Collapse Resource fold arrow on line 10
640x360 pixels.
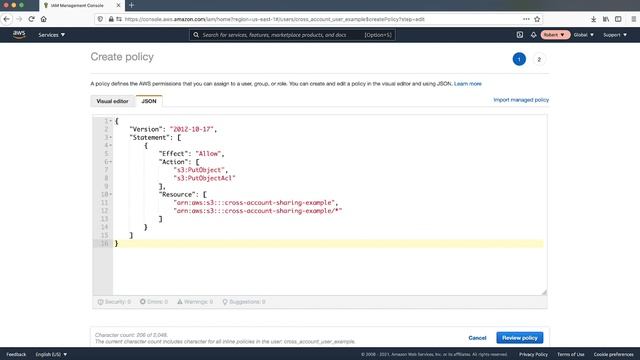(x=111, y=195)
